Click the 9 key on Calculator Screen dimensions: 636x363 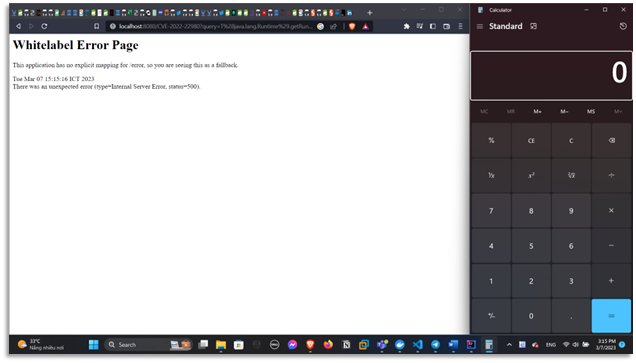[571, 210]
